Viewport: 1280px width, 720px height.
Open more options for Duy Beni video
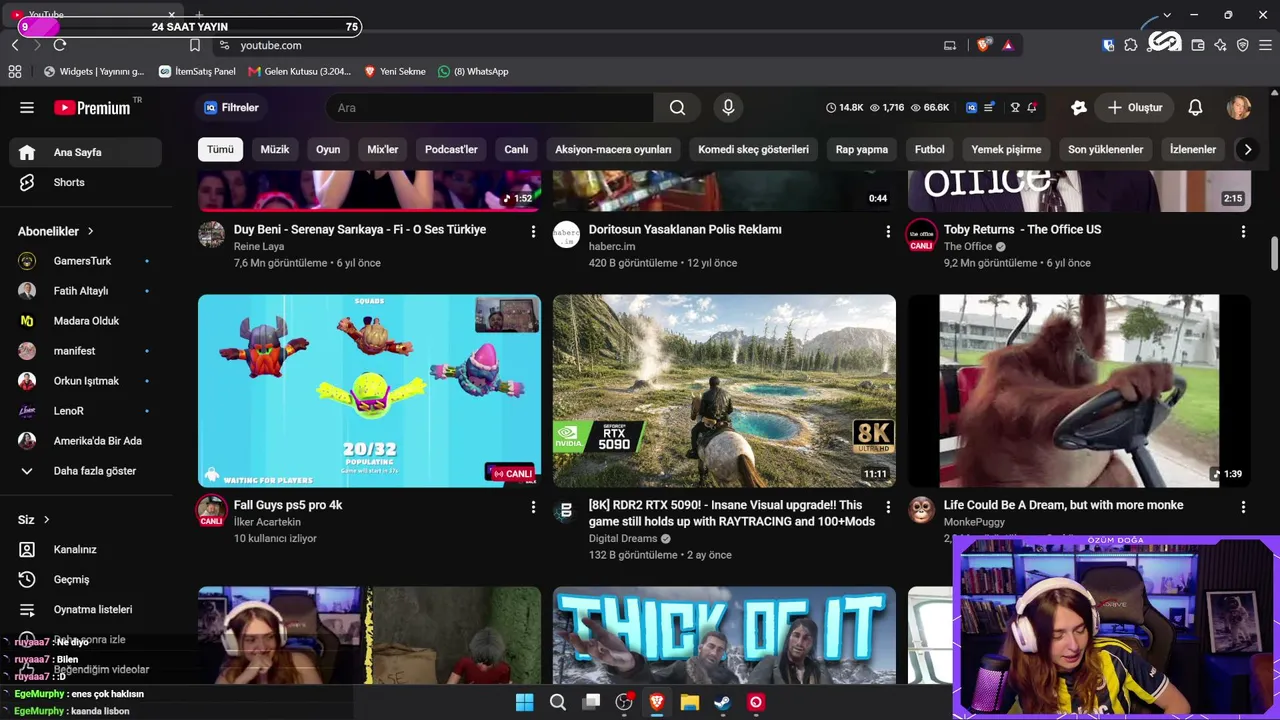(533, 231)
